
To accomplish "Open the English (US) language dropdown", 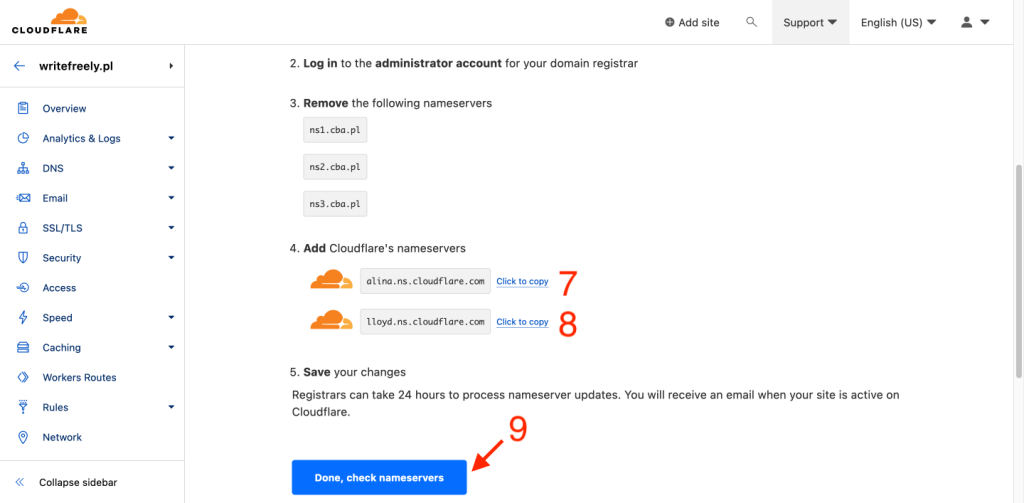I will click(x=899, y=22).
